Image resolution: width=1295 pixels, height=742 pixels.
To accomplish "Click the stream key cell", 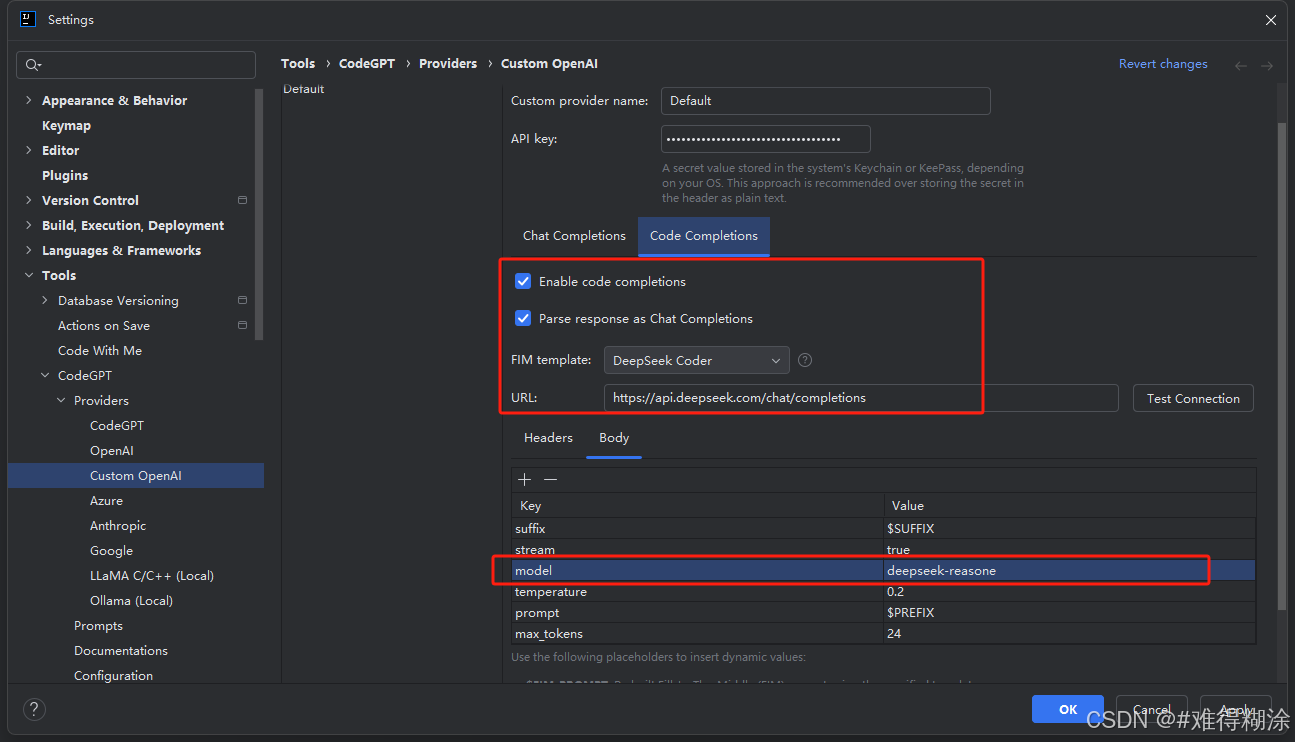I will click(697, 550).
